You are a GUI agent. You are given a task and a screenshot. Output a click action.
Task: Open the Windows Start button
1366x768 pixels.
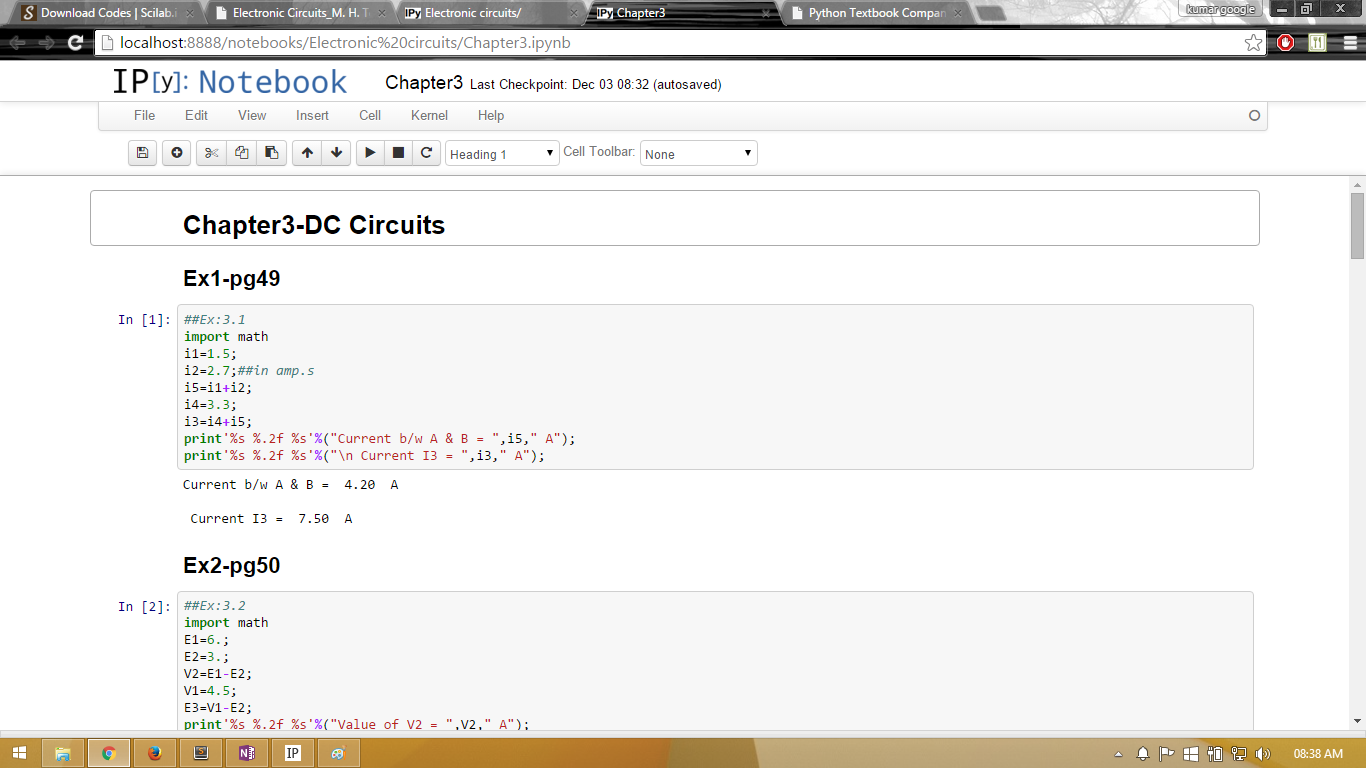coord(20,753)
